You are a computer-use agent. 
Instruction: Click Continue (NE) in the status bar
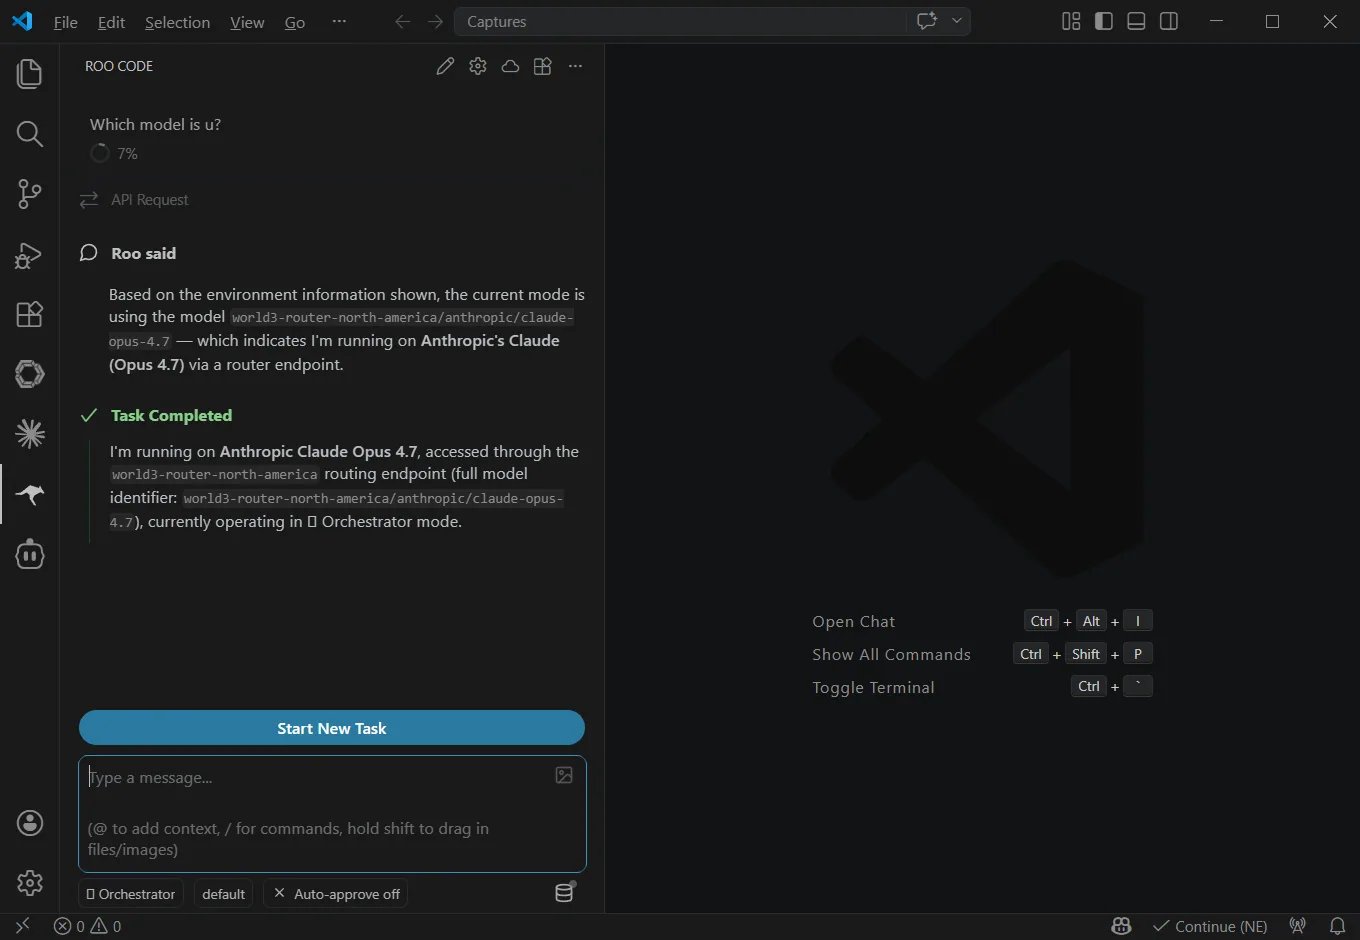[x=1210, y=926]
